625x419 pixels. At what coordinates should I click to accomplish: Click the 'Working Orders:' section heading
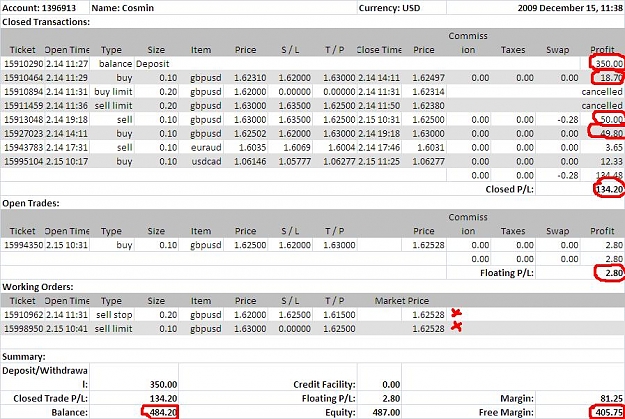(x=38, y=287)
